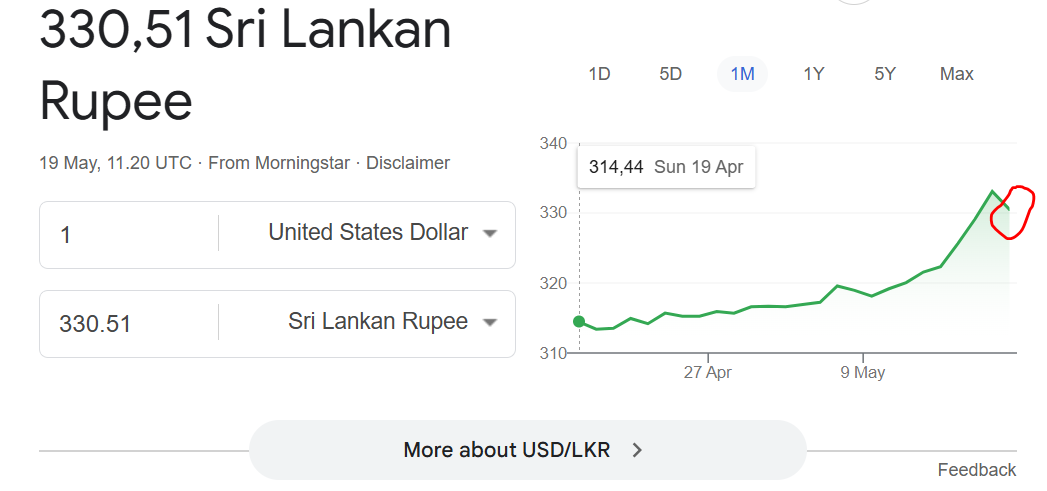The height and width of the screenshot is (491, 1047).
Task: Click the chart peak near 333
Action: (992, 191)
